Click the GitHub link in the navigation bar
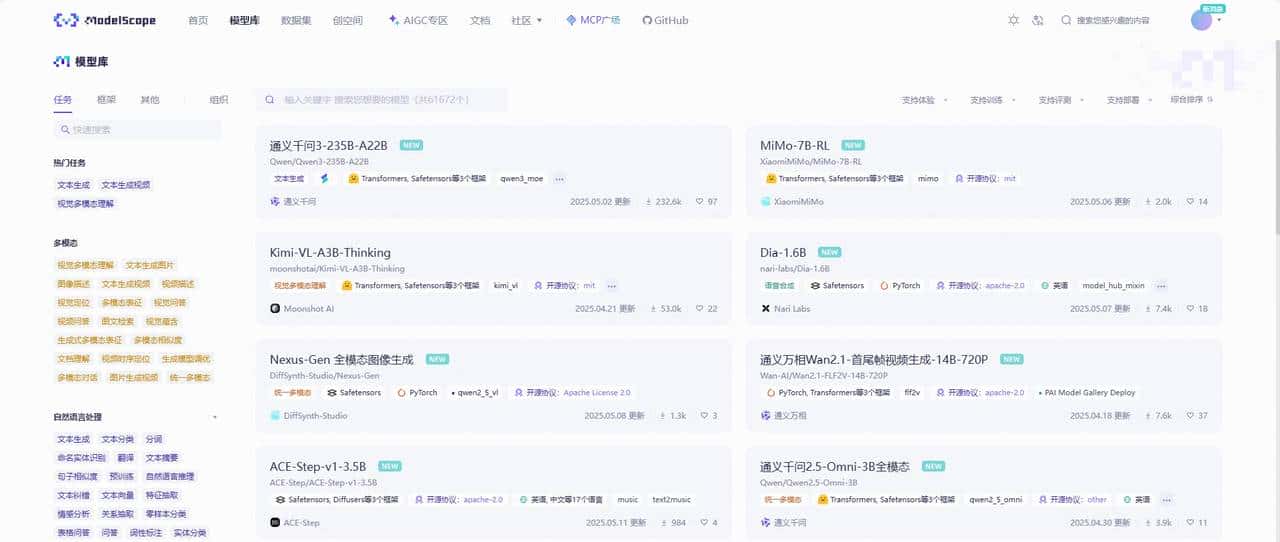The image size is (1280, 542). point(665,20)
